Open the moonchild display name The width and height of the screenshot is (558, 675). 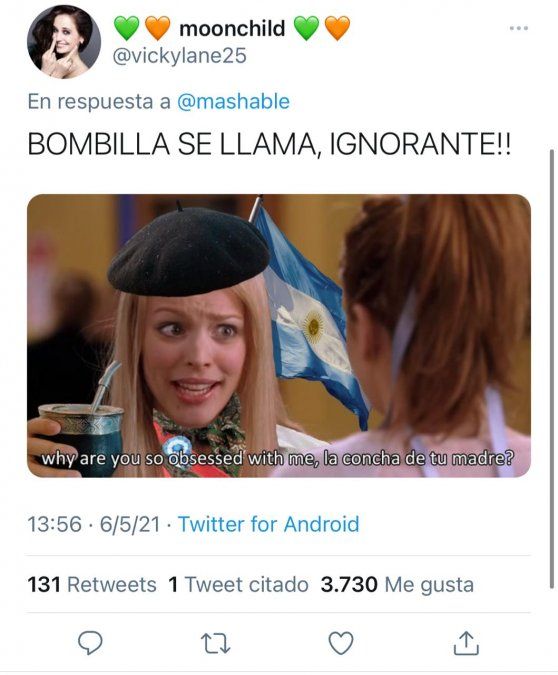pyautogui.click(x=232, y=28)
